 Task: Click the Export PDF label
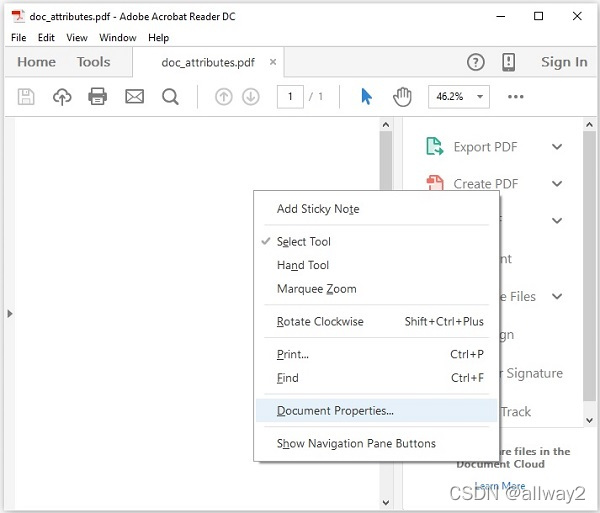click(485, 147)
